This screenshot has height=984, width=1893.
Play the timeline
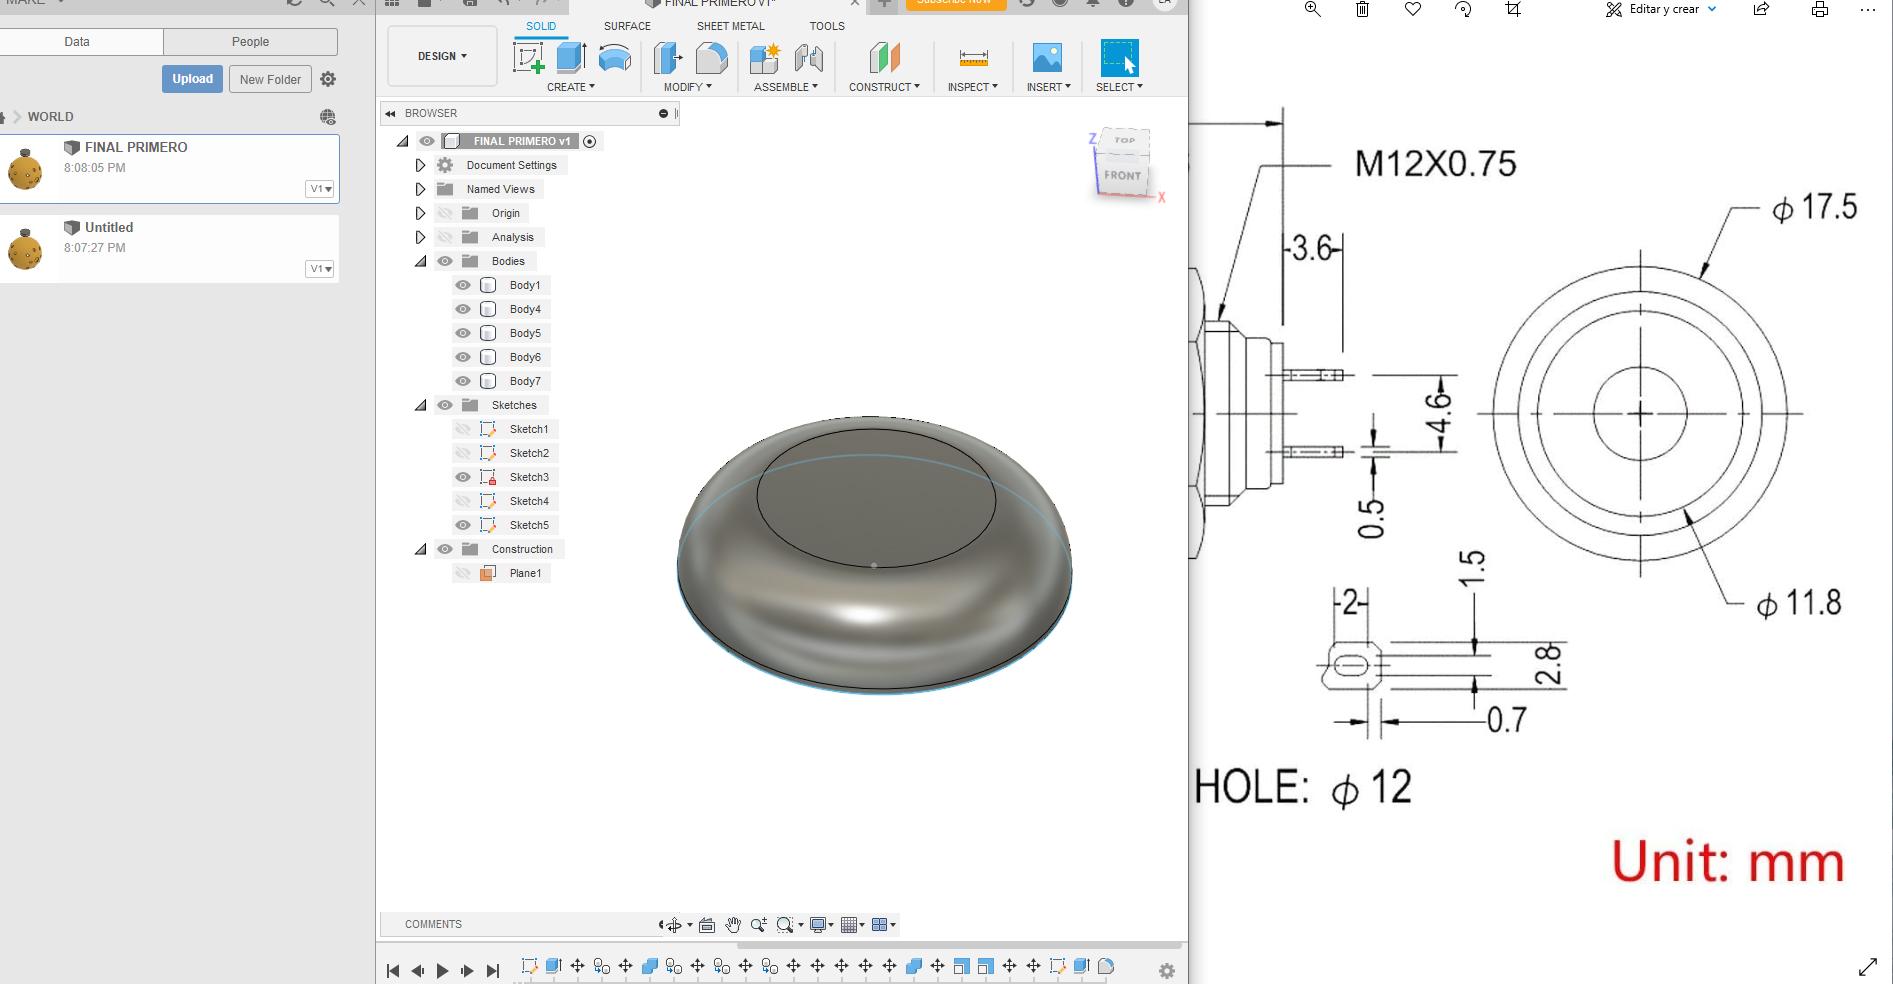tap(442, 971)
